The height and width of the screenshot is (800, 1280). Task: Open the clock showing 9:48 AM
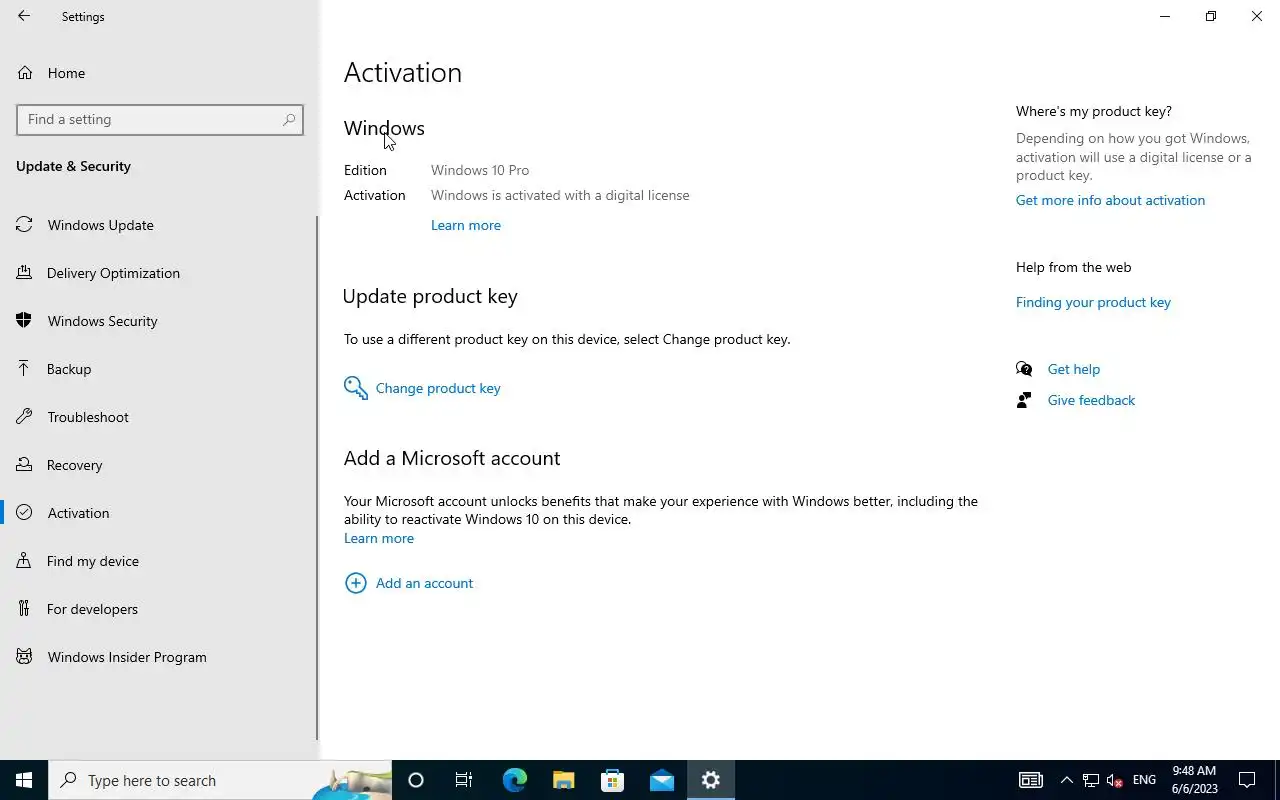1194,780
